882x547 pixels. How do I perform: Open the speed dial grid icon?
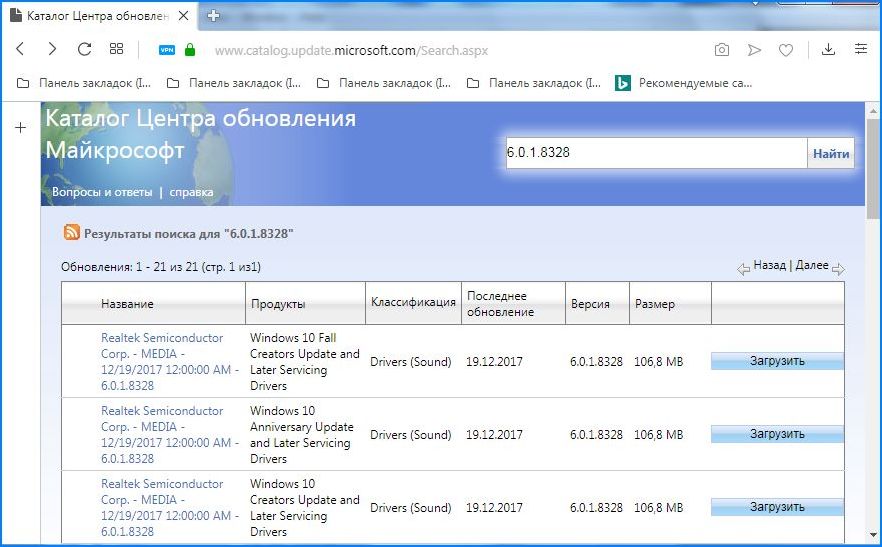(x=116, y=49)
